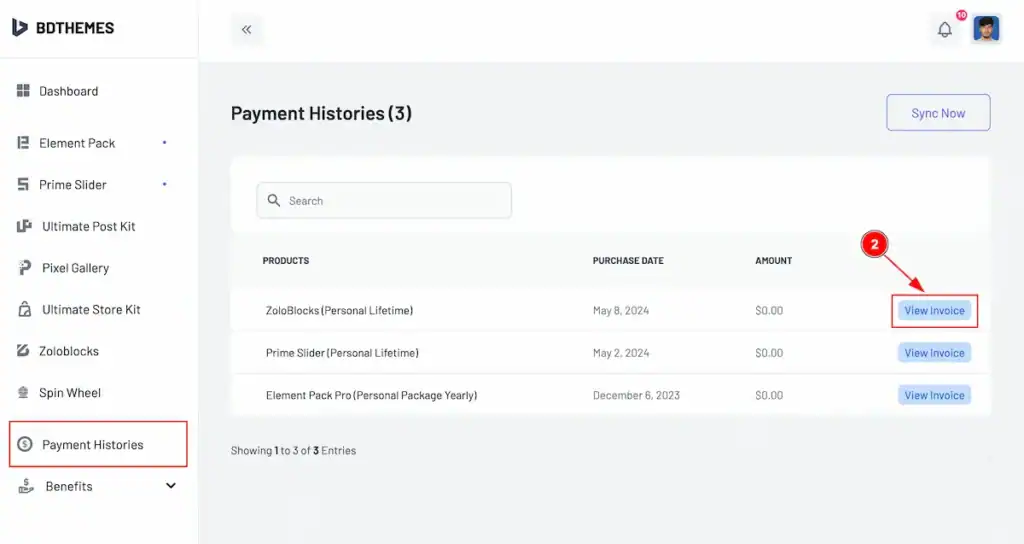Click the Ultimate Post Kit icon
The width and height of the screenshot is (1024, 544).
[24, 226]
